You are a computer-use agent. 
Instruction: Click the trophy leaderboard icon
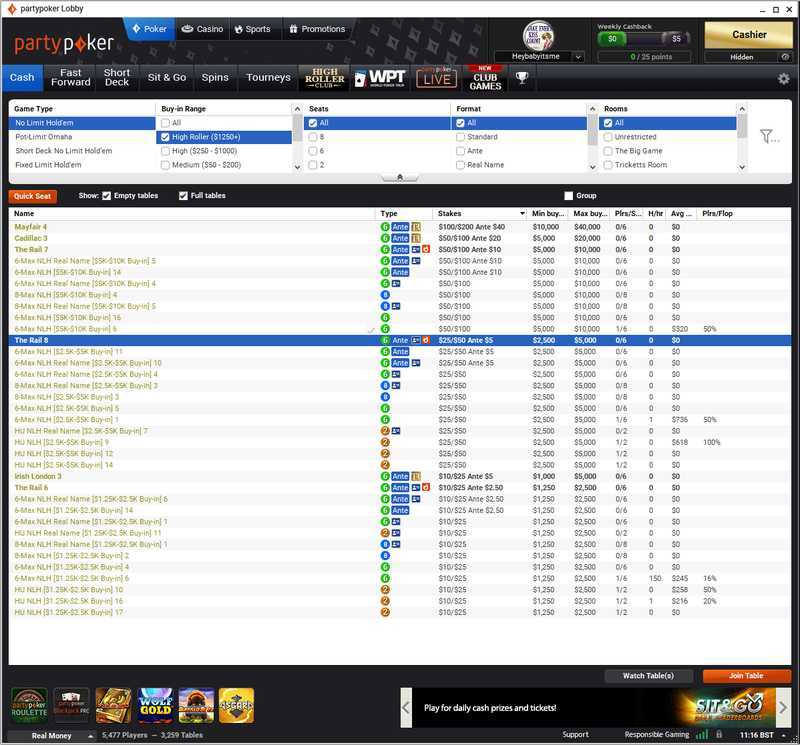pos(522,77)
